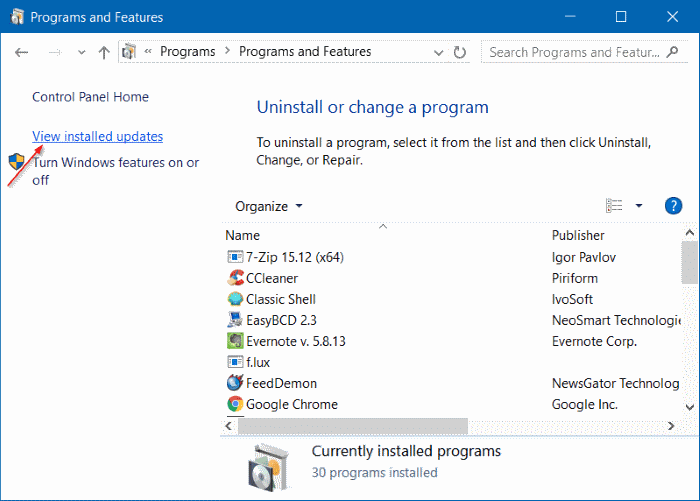The height and width of the screenshot is (501, 700).
Task: Click Igor Pavlov publisher cell
Action: [584, 257]
